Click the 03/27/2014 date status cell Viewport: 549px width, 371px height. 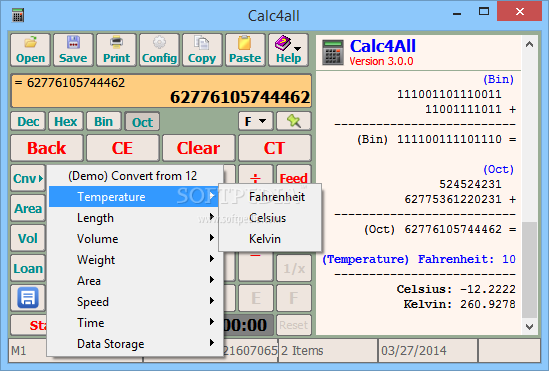pyautogui.click(x=428, y=350)
